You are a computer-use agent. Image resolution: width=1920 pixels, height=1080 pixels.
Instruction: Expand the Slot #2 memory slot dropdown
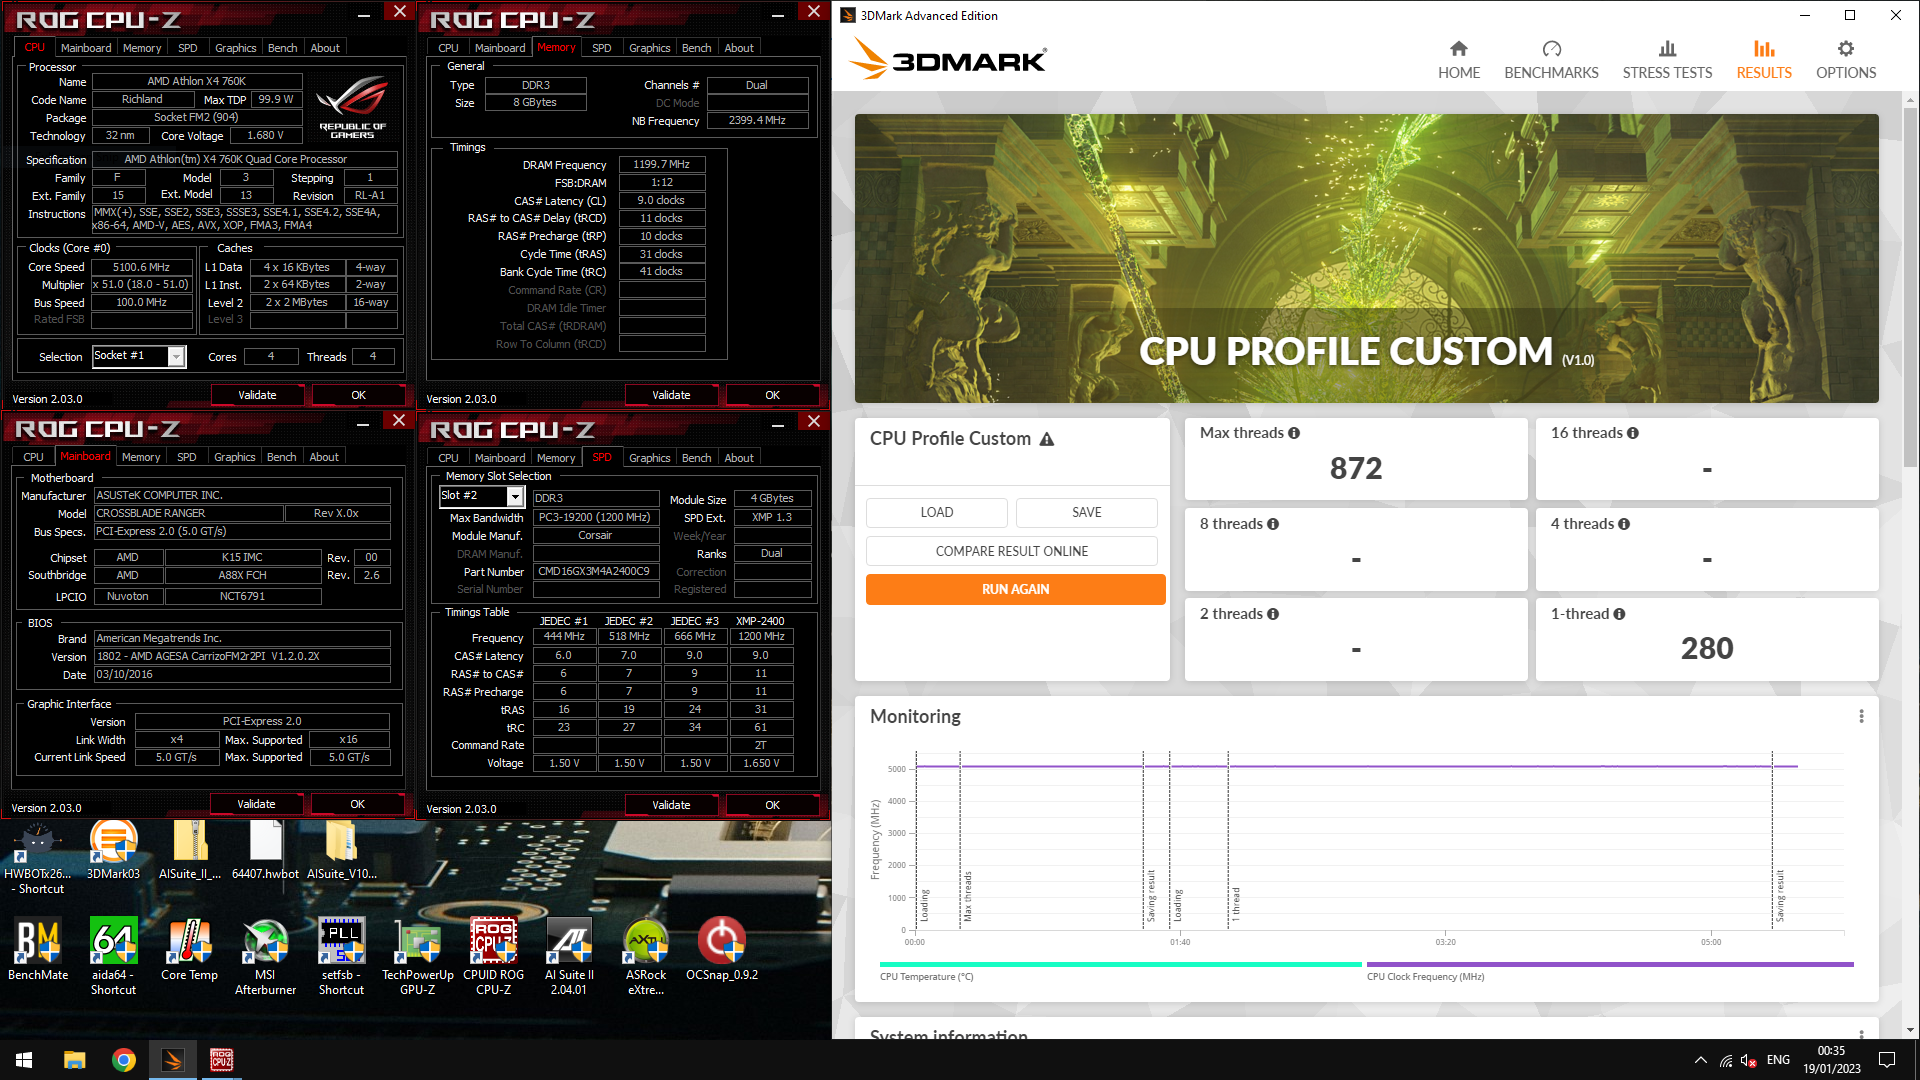pyautogui.click(x=515, y=496)
